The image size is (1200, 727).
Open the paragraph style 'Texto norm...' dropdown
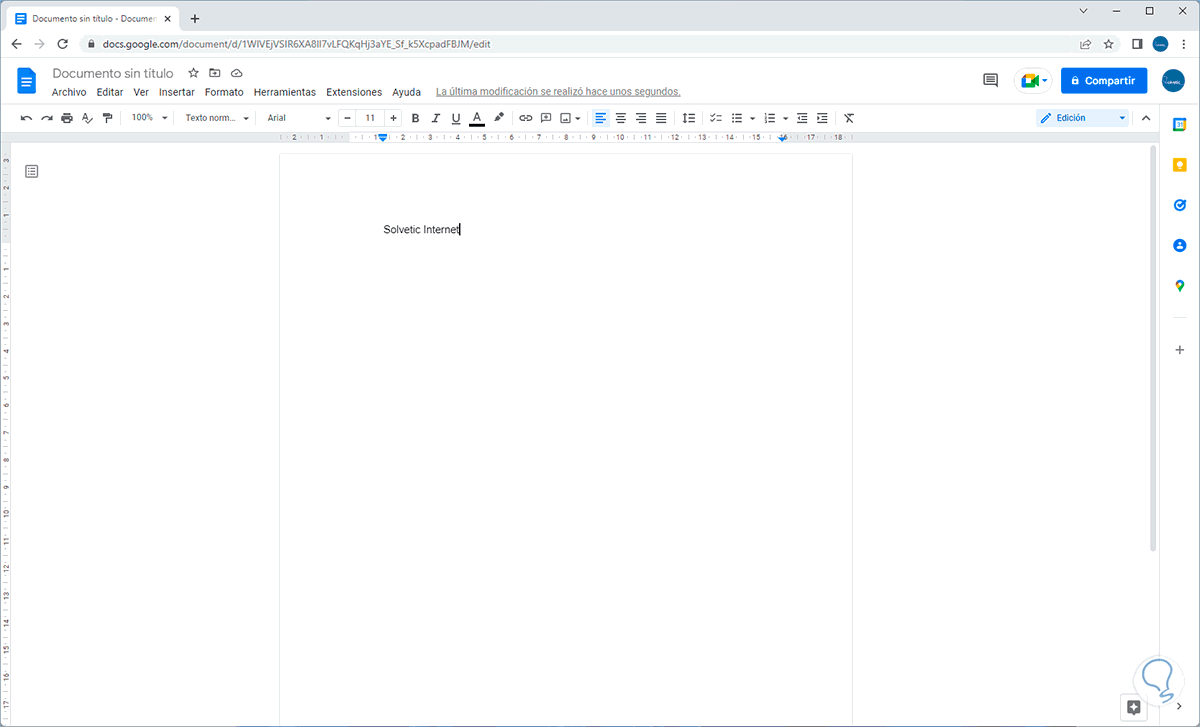(x=217, y=118)
